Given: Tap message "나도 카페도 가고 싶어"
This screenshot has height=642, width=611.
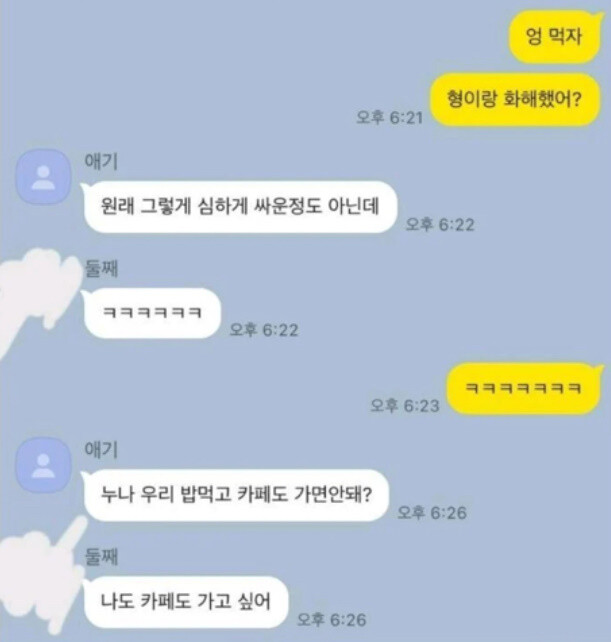Looking at the screenshot, I should (x=185, y=602).
